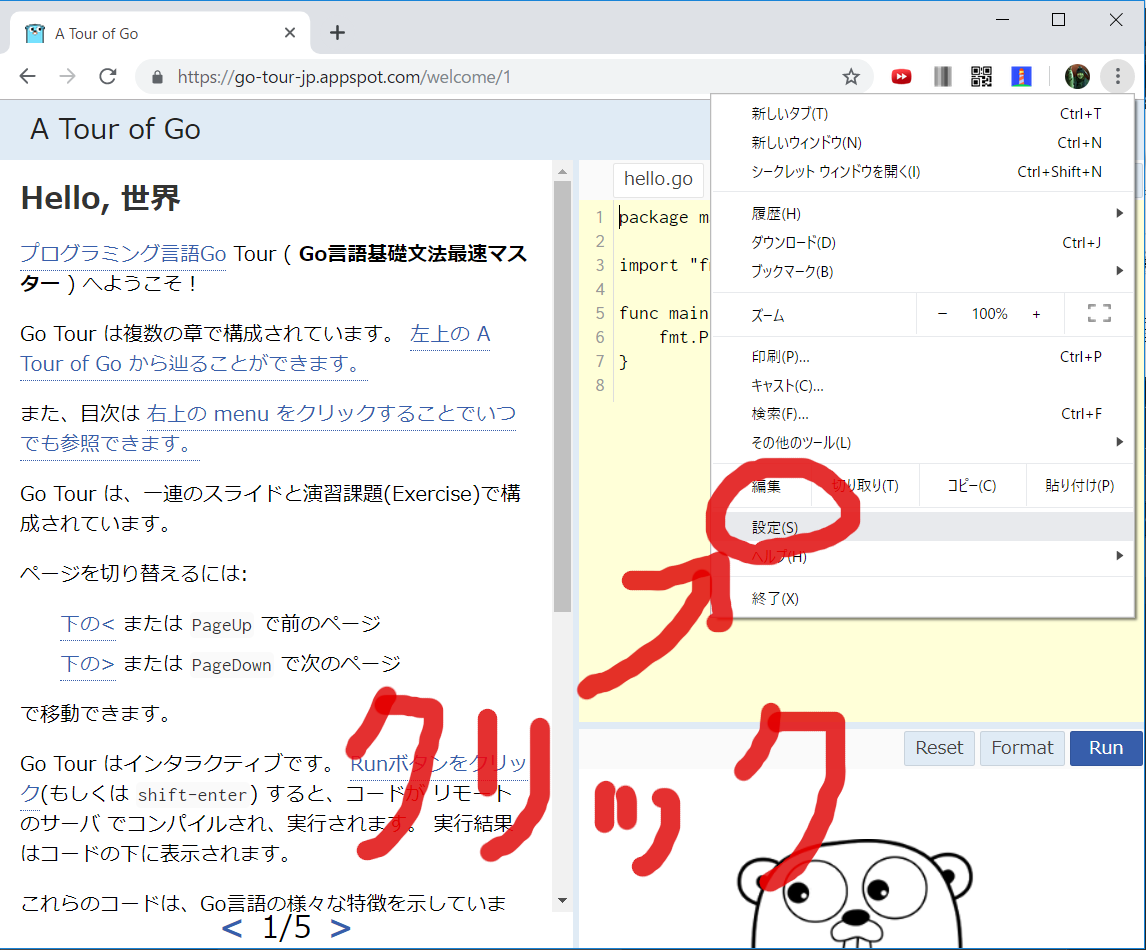Go to previous slide with < arrow
Image resolution: width=1146 pixels, height=950 pixels.
click(232, 928)
